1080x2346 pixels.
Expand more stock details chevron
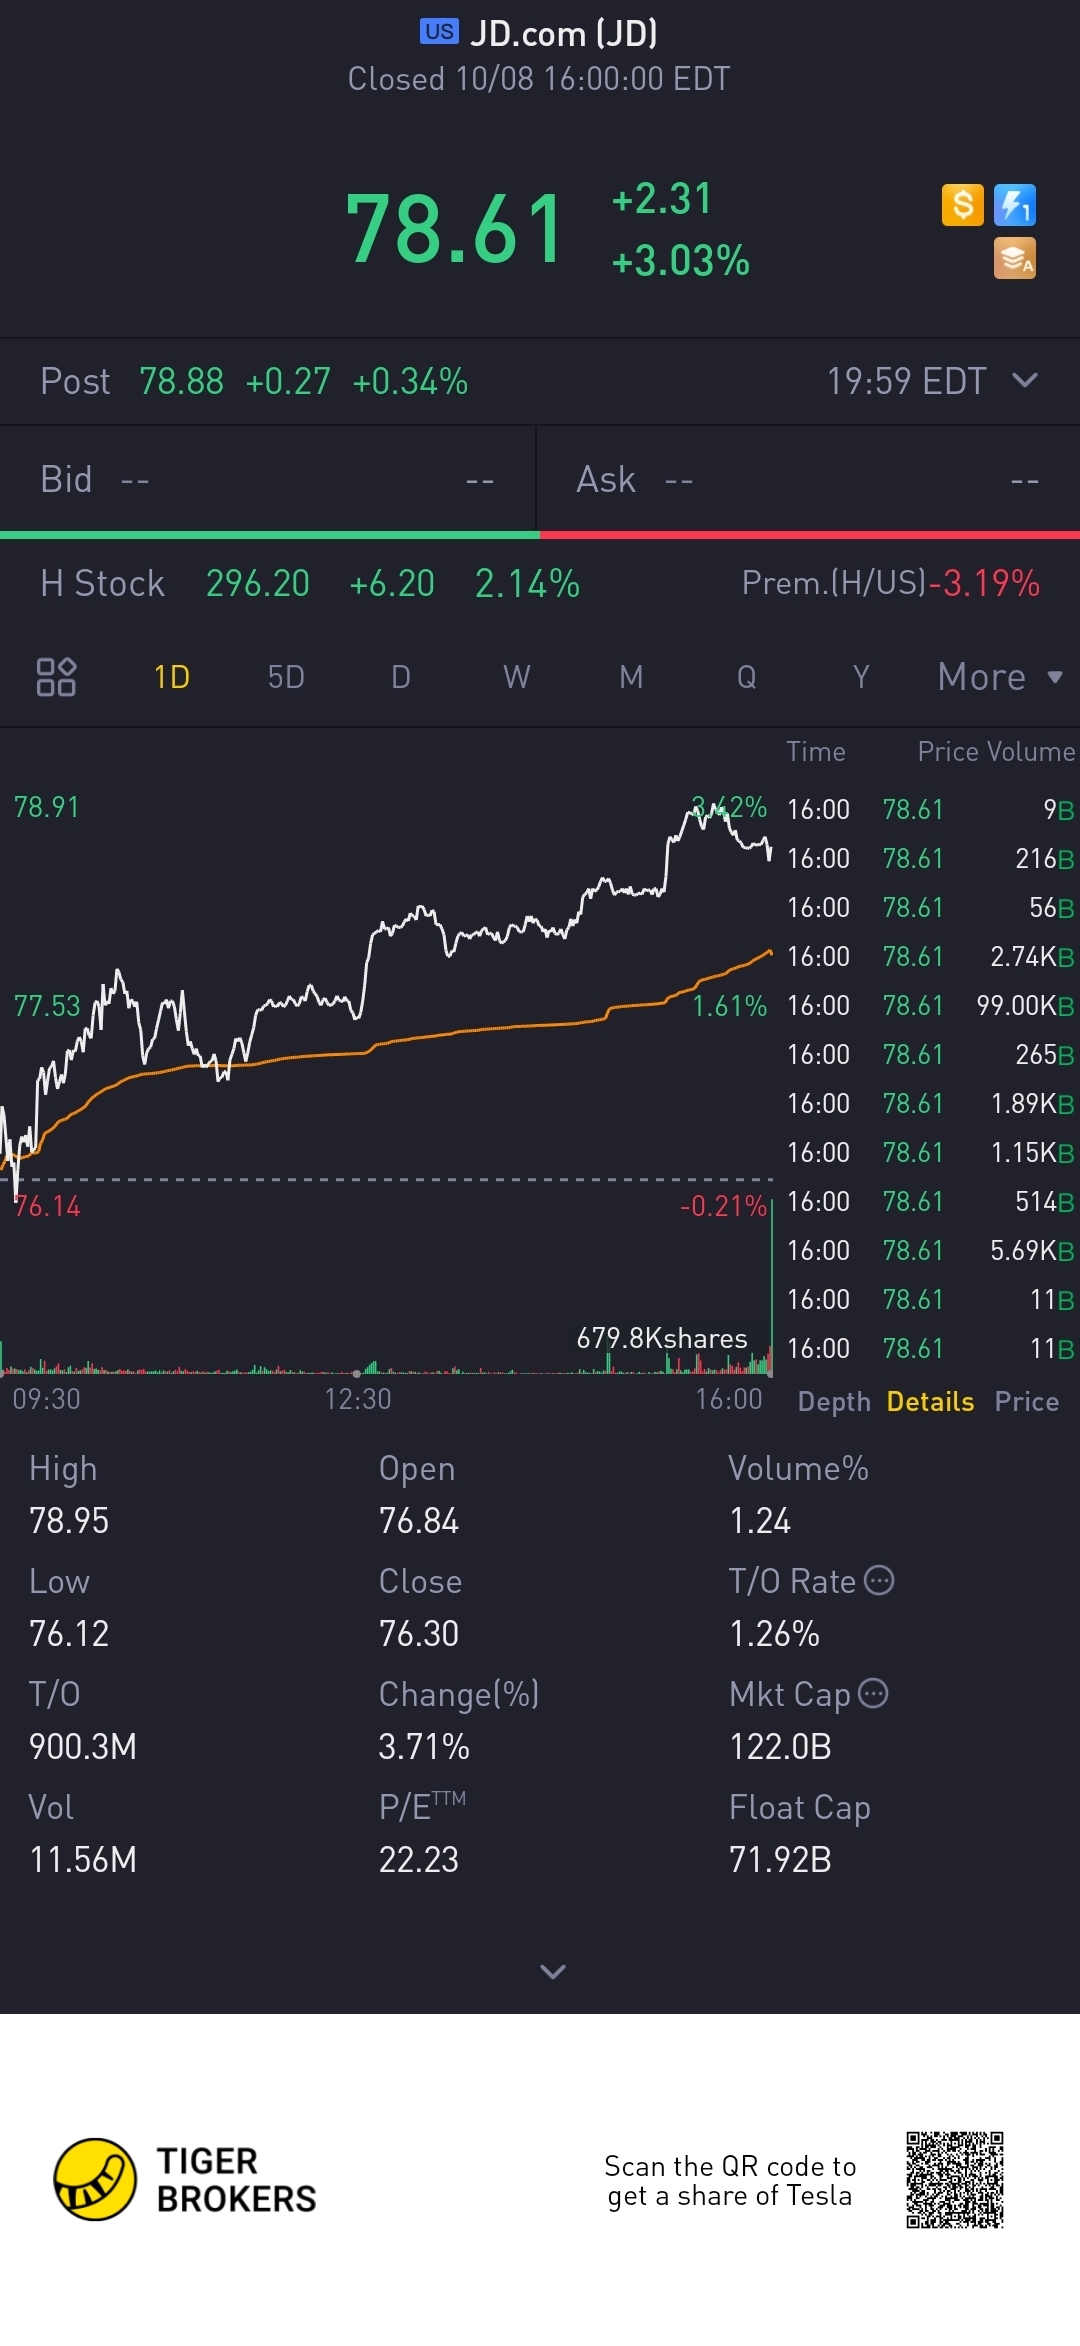click(x=553, y=1971)
